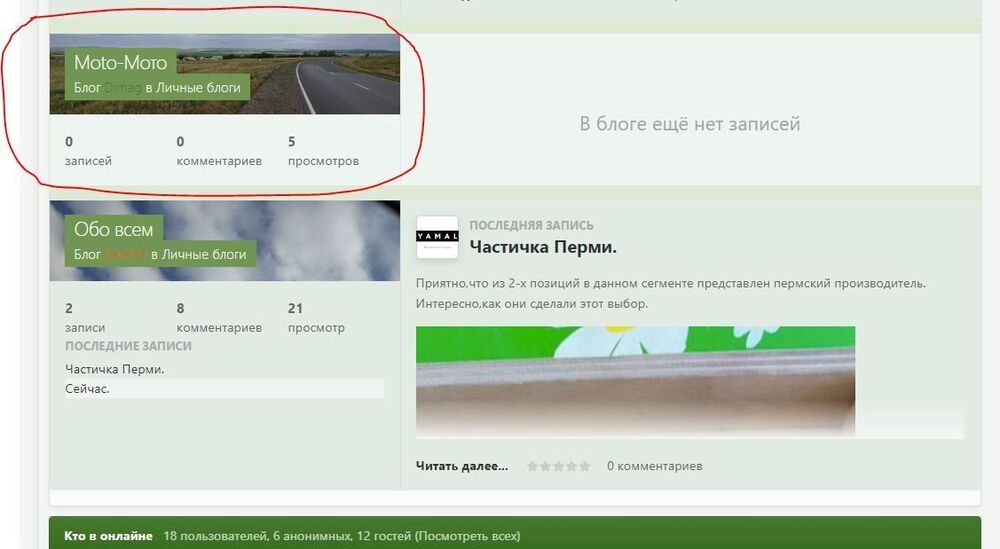Click the ПОСЛЕДНЯЯ ЗАПИСЬ label
1000x549 pixels.
(x=531, y=225)
